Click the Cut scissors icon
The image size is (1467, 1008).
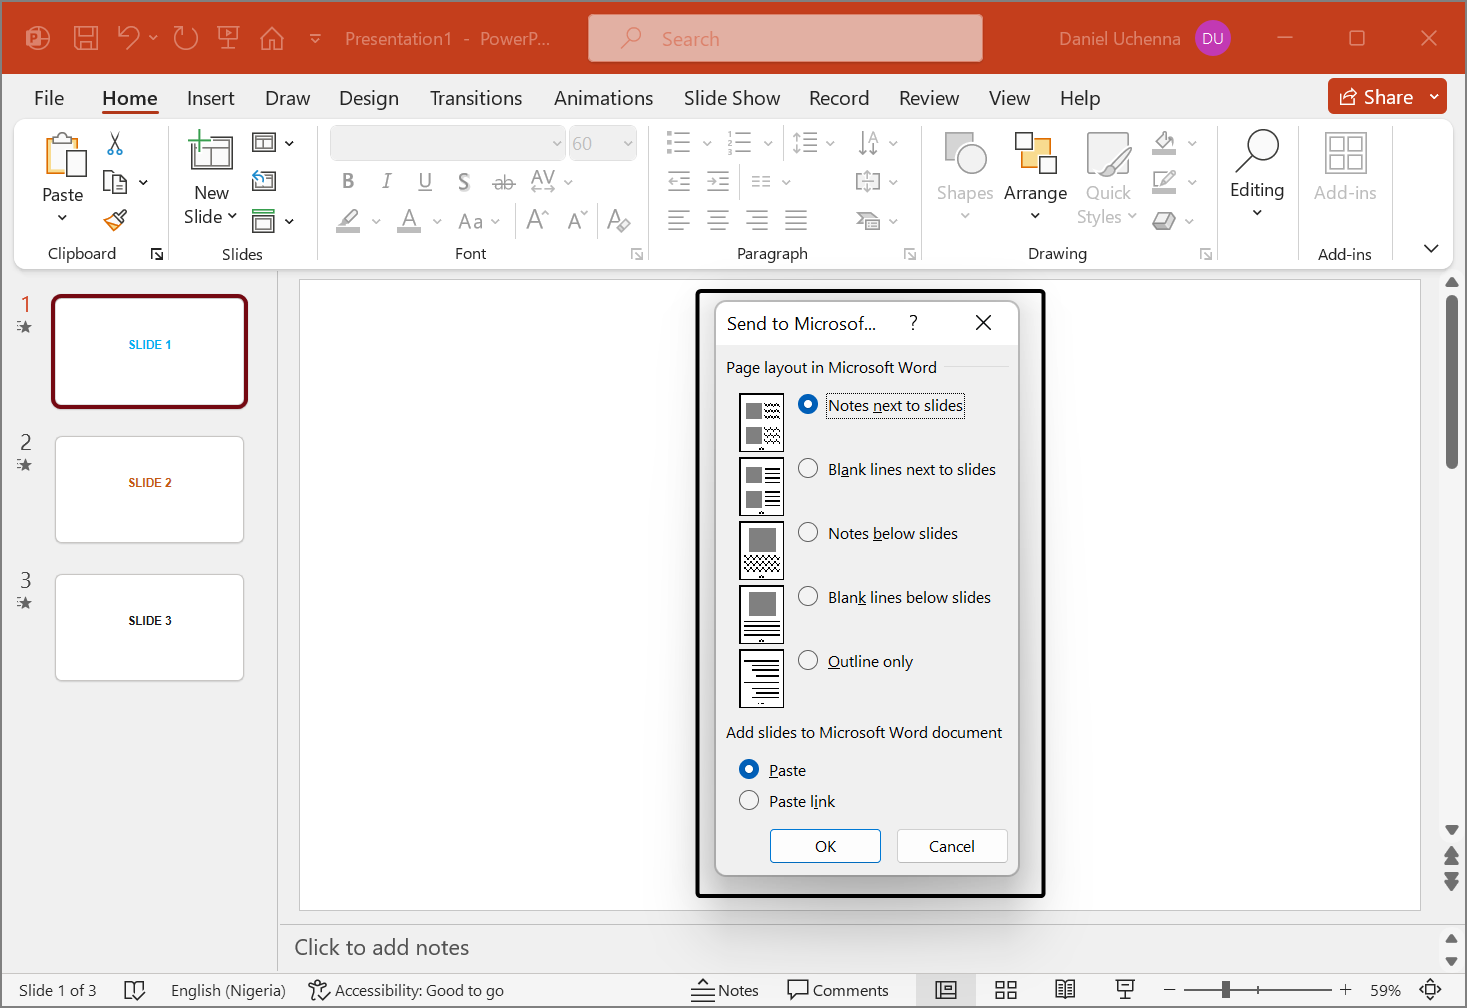tap(115, 144)
